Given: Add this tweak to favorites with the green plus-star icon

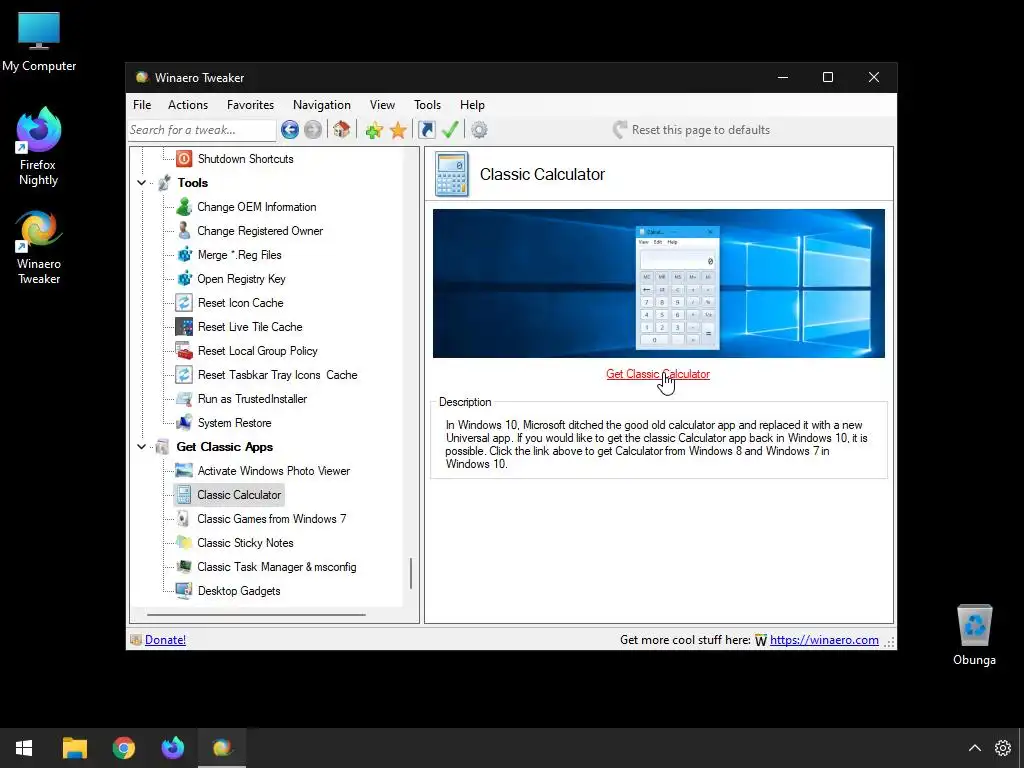Looking at the screenshot, I should 374,130.
